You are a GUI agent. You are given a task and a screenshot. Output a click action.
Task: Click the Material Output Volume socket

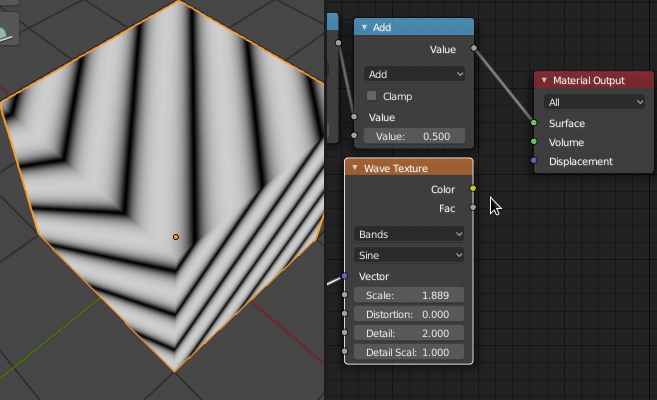tap(534, 142)
